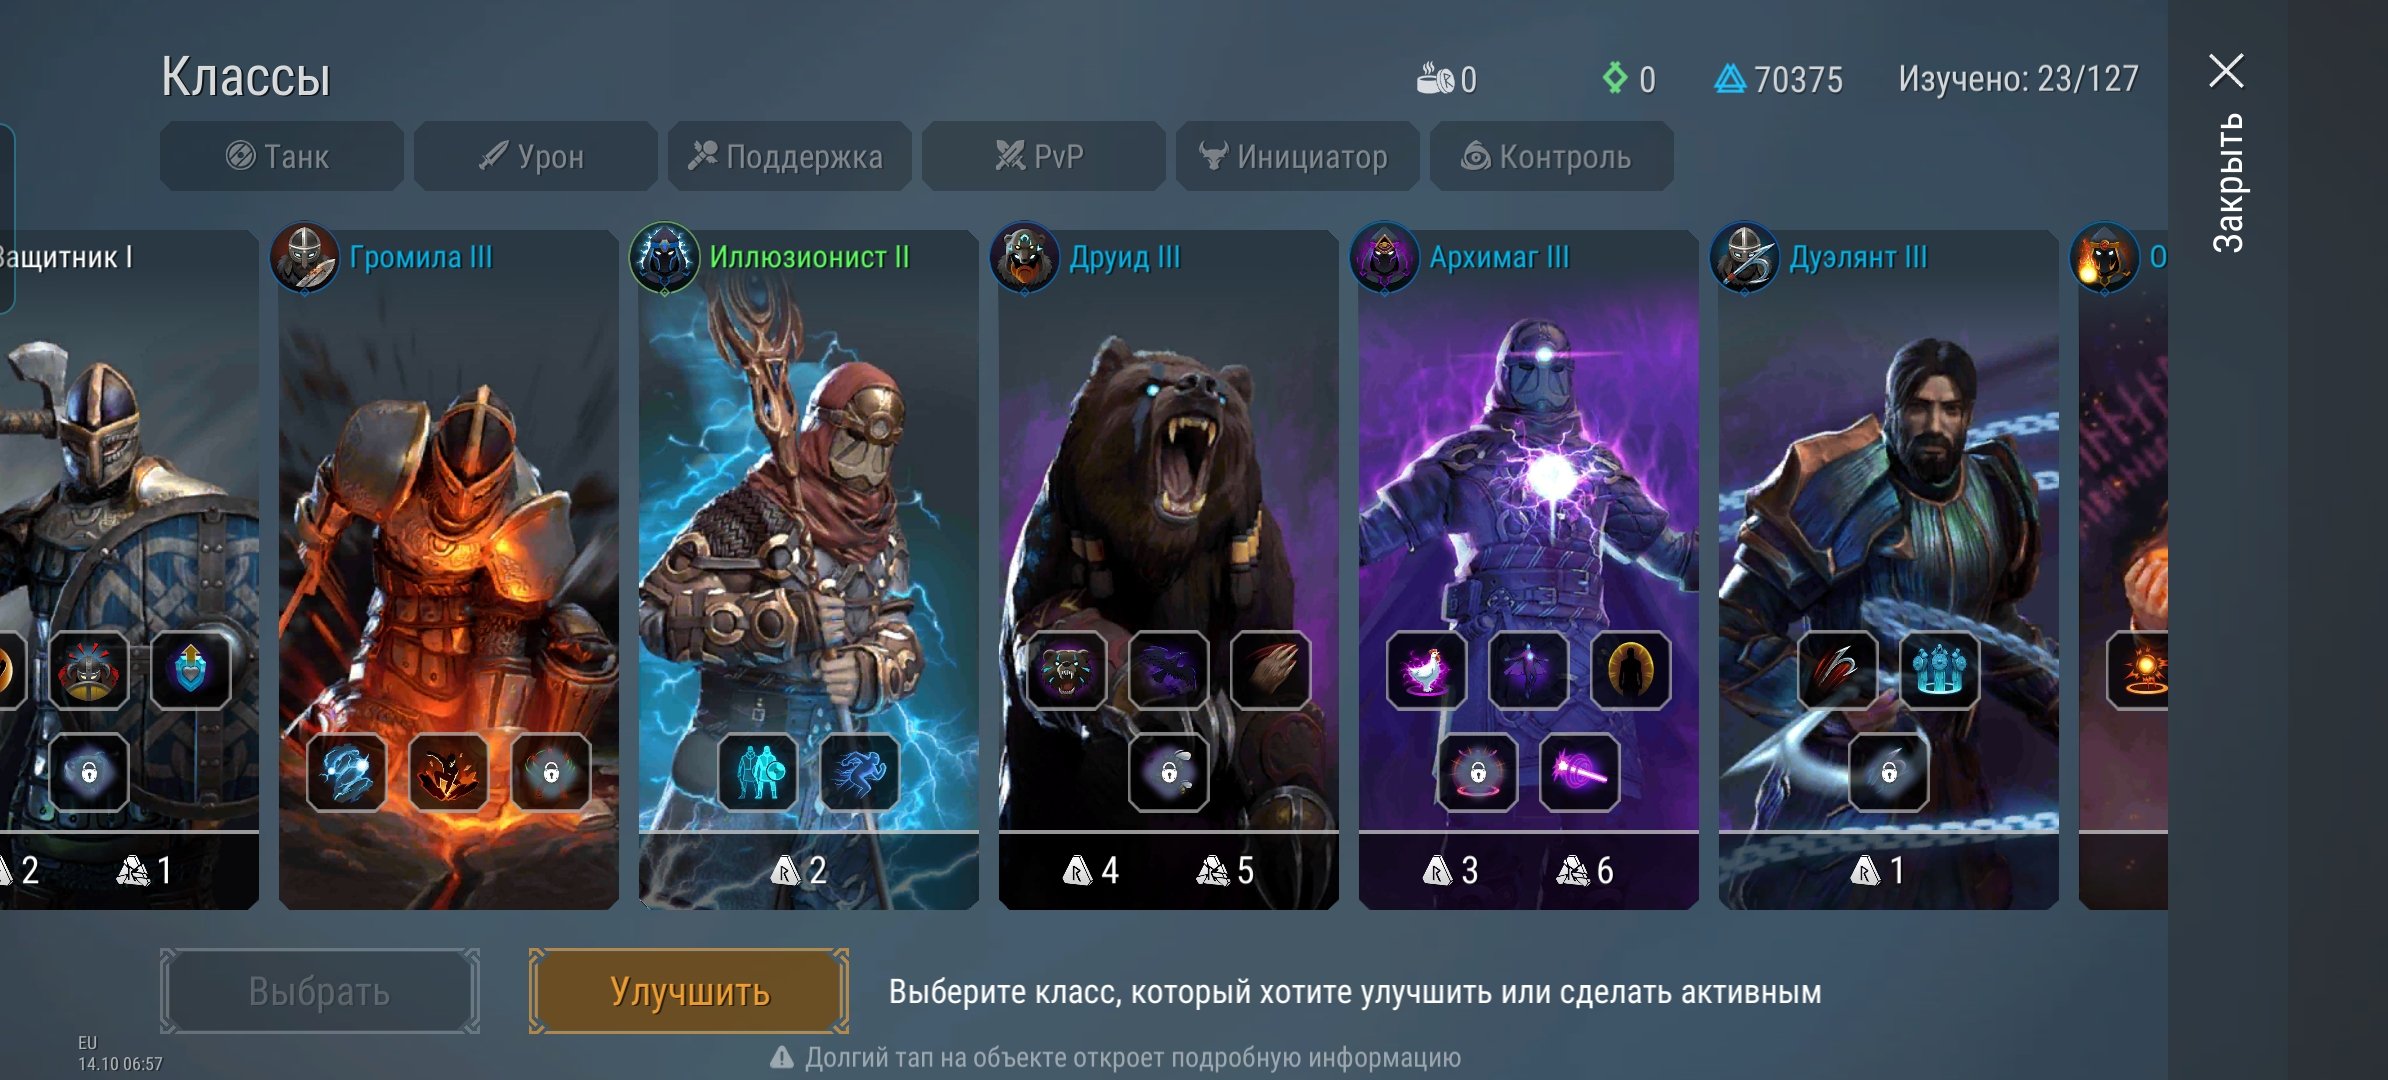Image resolution: width=2388 pixels, height=1080 pixels.
Task: Filter classes by Поддержка
Action: 789,156
